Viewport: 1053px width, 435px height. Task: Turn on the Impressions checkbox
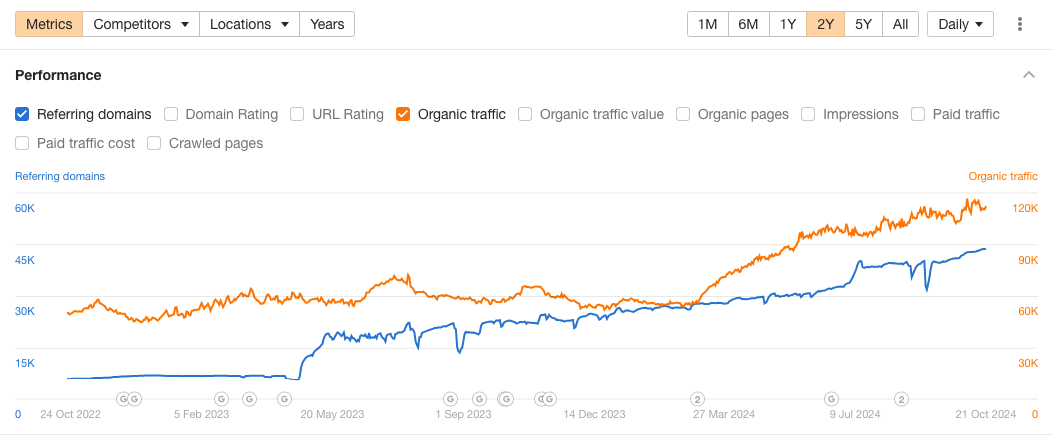[808, 114]
